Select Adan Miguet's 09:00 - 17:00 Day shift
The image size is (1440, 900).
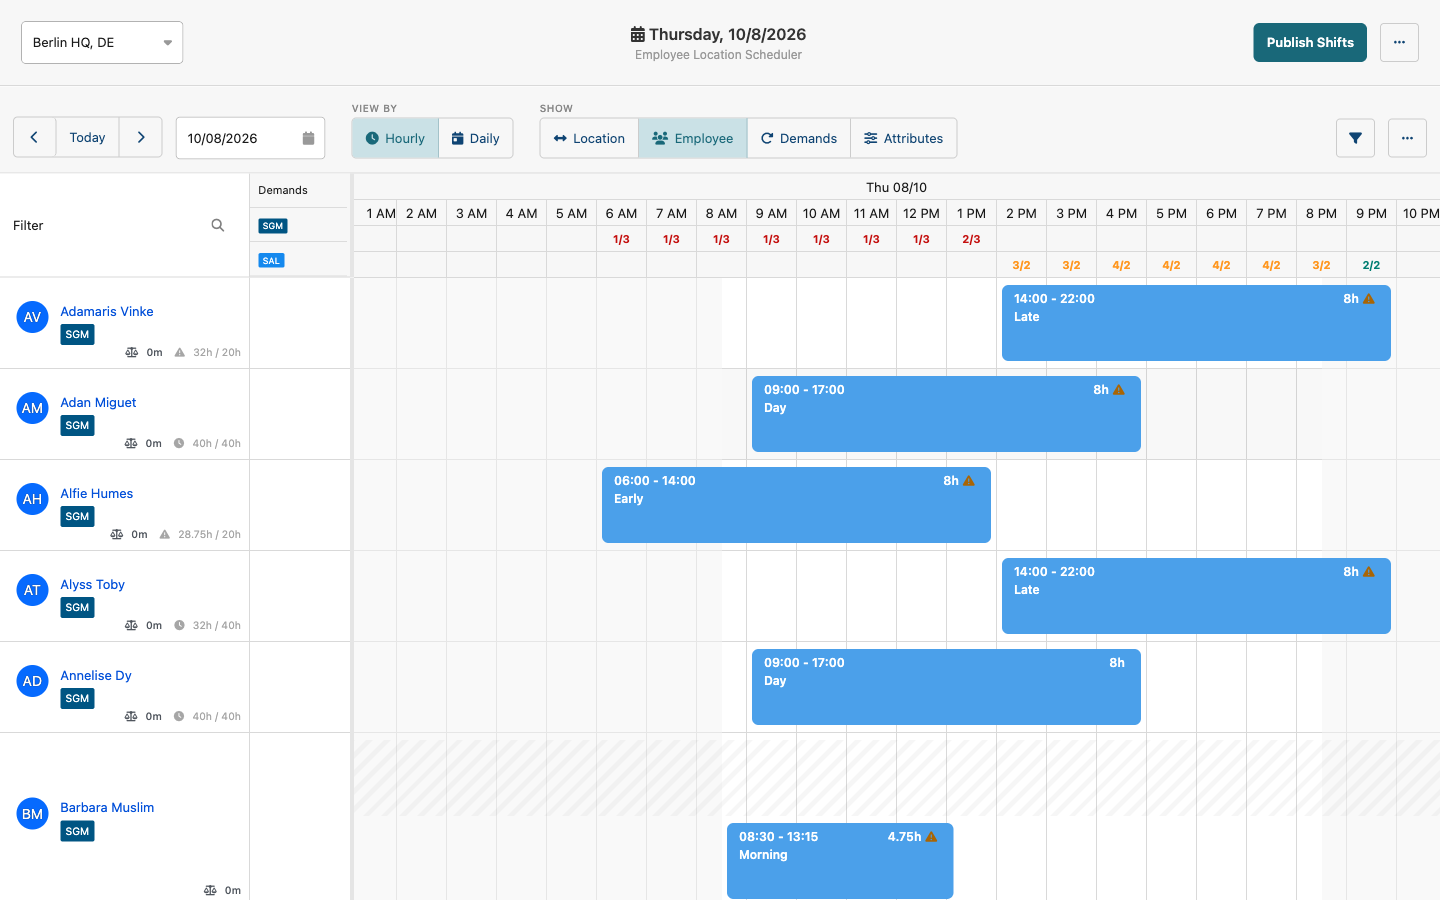[946, 414]
